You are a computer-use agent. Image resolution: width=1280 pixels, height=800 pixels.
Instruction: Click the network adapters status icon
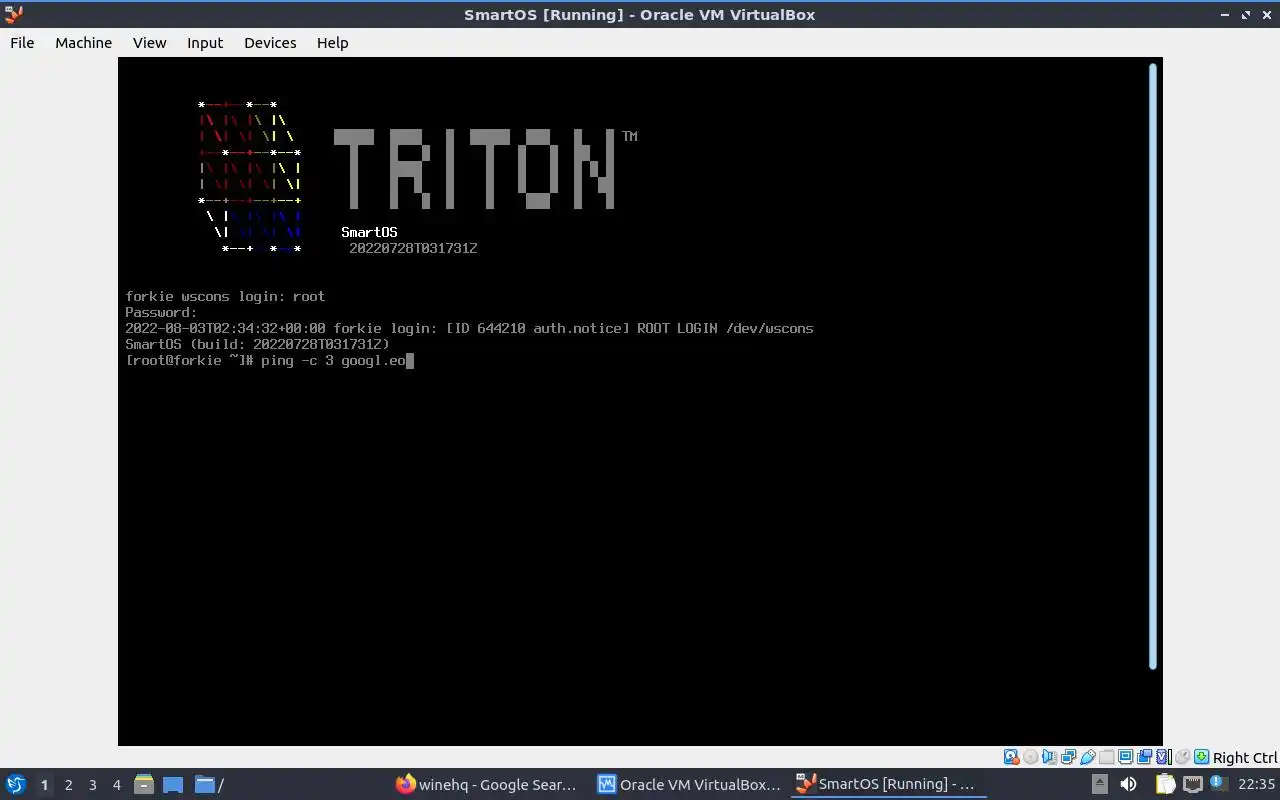tap(1068, 757)
